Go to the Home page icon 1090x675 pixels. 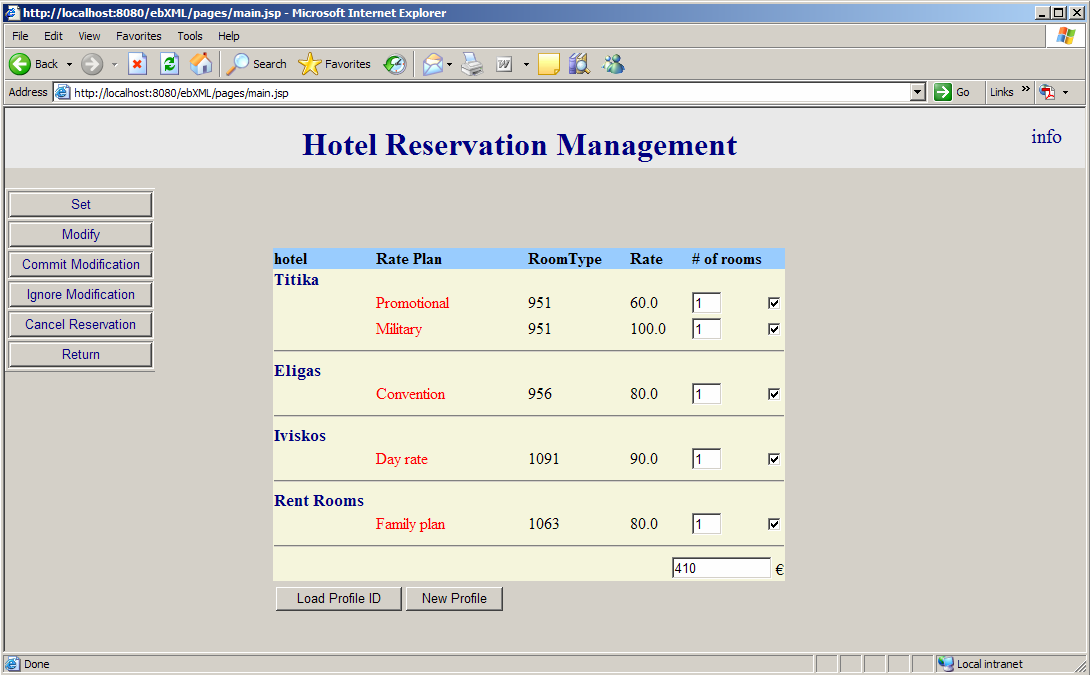coord(201,64)
